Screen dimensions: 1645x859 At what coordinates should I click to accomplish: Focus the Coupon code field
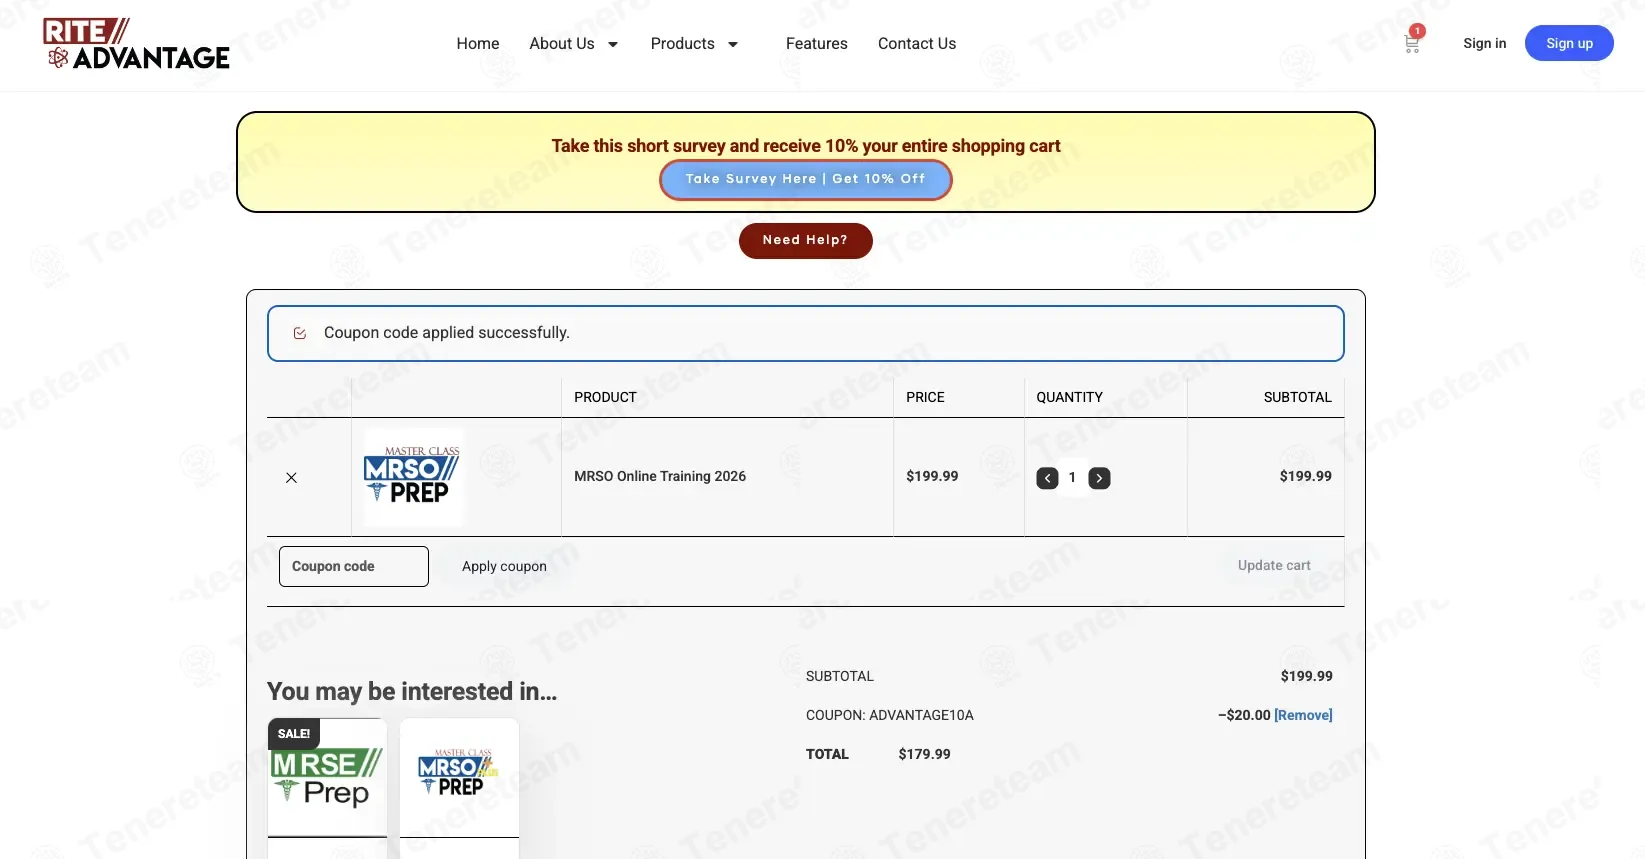(x=354, y=566)
